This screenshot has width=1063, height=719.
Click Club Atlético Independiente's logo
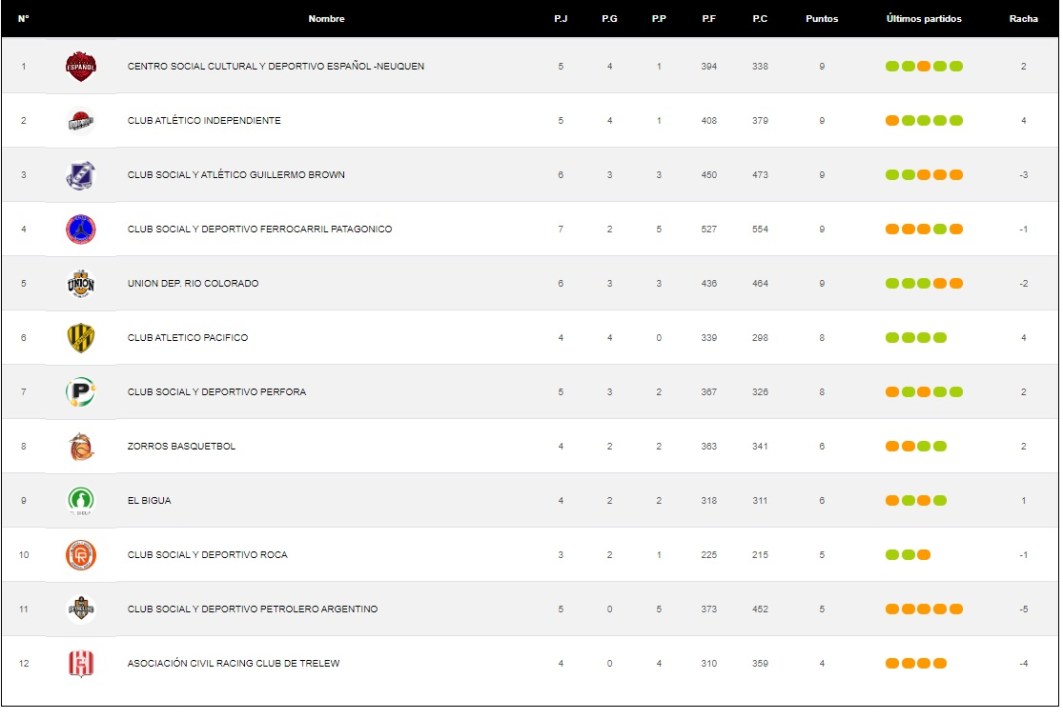80,121
